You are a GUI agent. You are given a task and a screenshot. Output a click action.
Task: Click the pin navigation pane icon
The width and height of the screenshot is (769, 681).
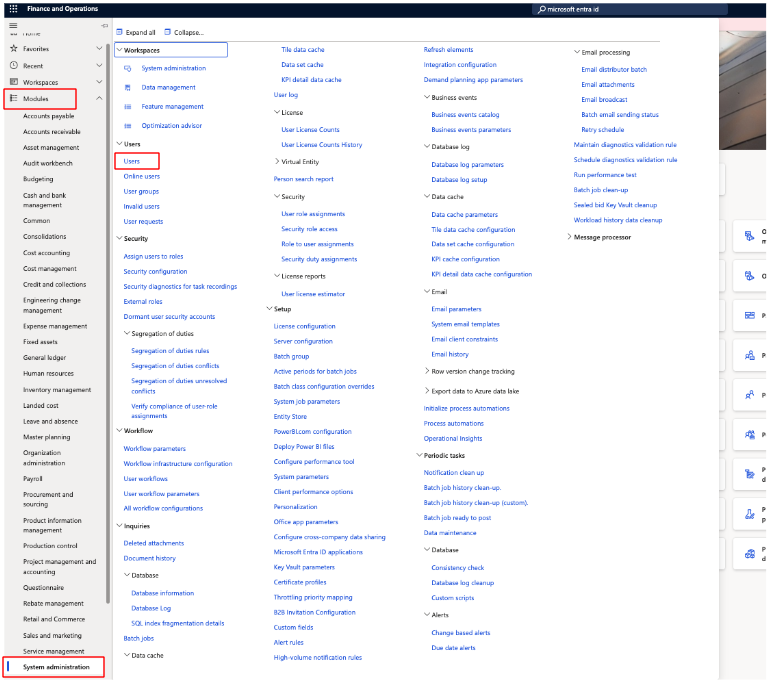click(105, 25)
